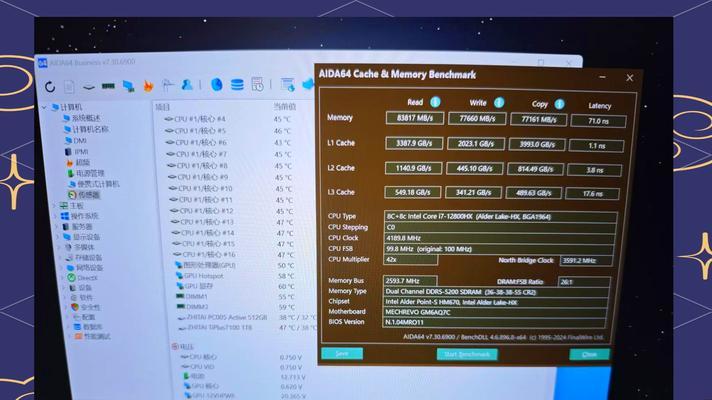Expand the 操作系统 tree node

pyautogui.click(x=56, y=216)
